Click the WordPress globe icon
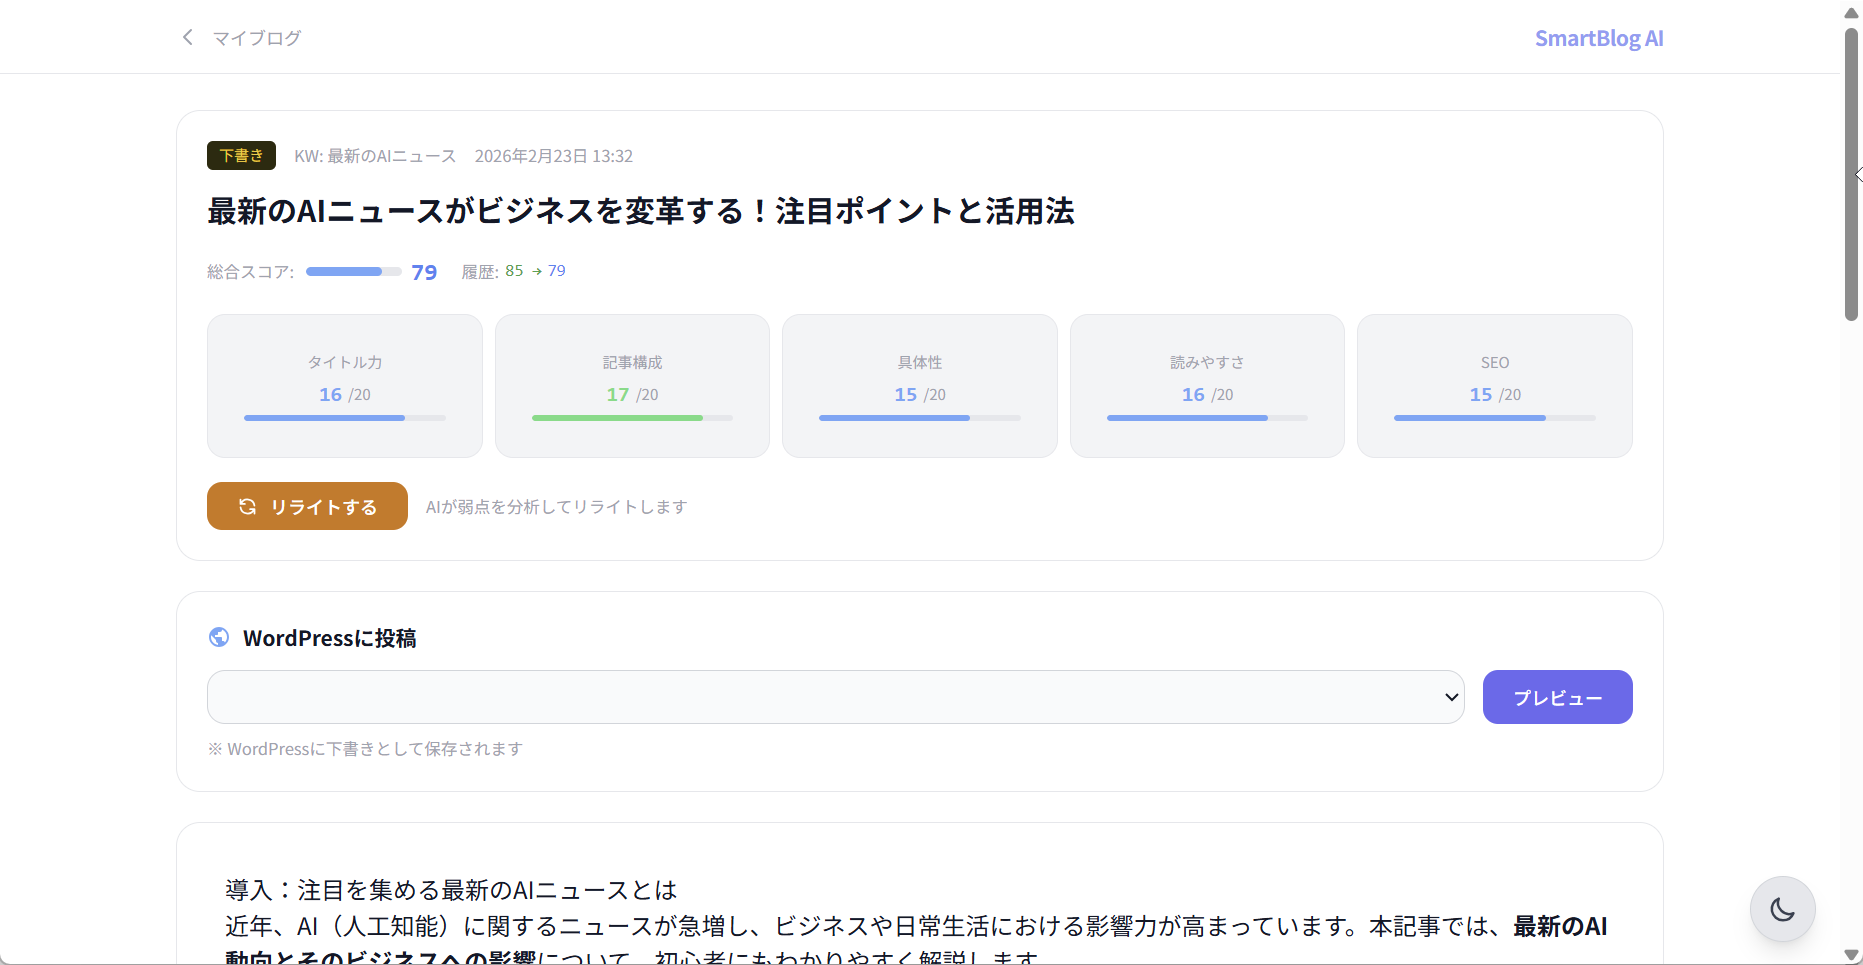This screenshot has height=965, width=1863. click(219, 637)
